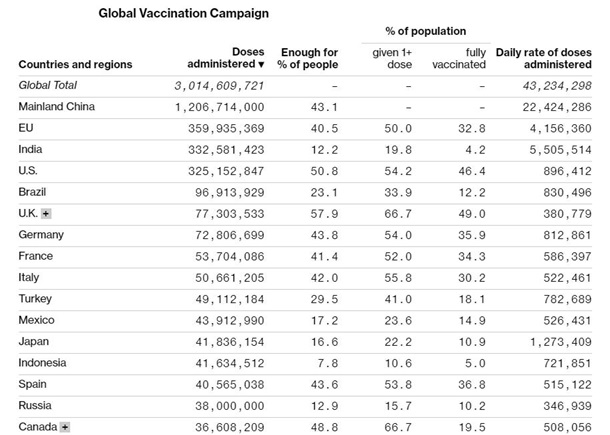Sort by given 1+ dose column header
This screenshot has height=435, width=610.
399,58
